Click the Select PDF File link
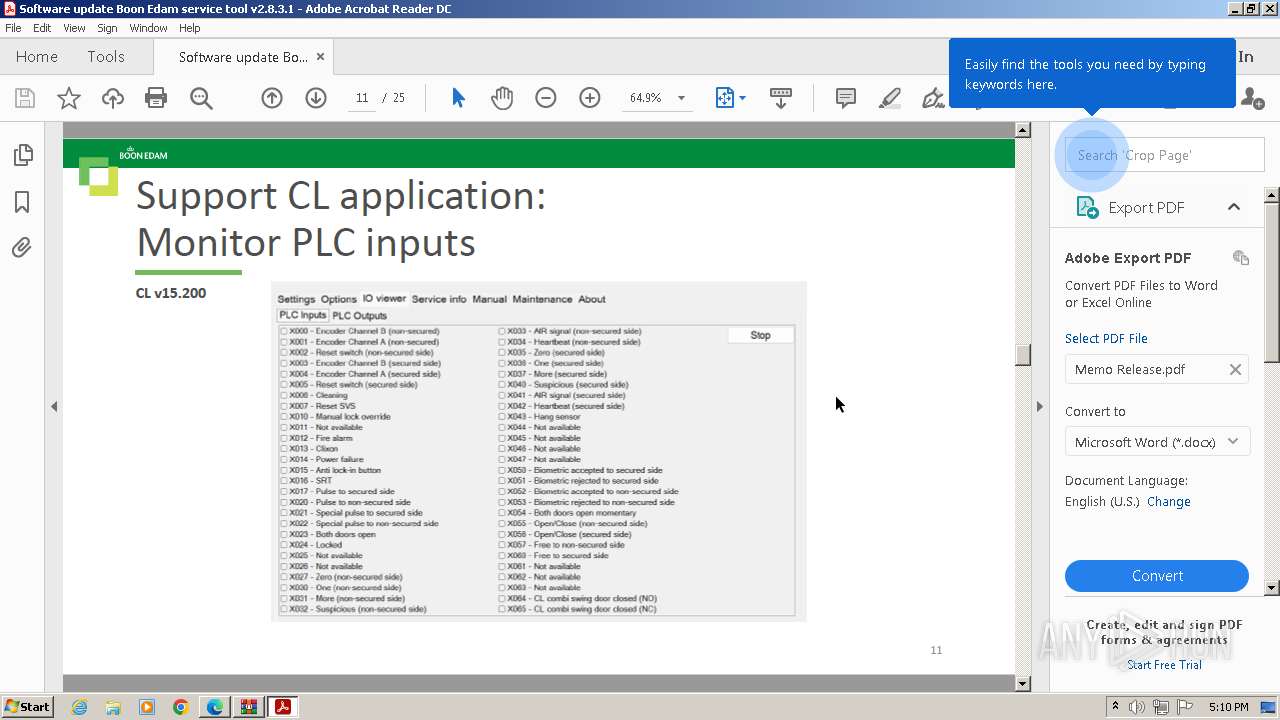 click(x=1106, y=338)
